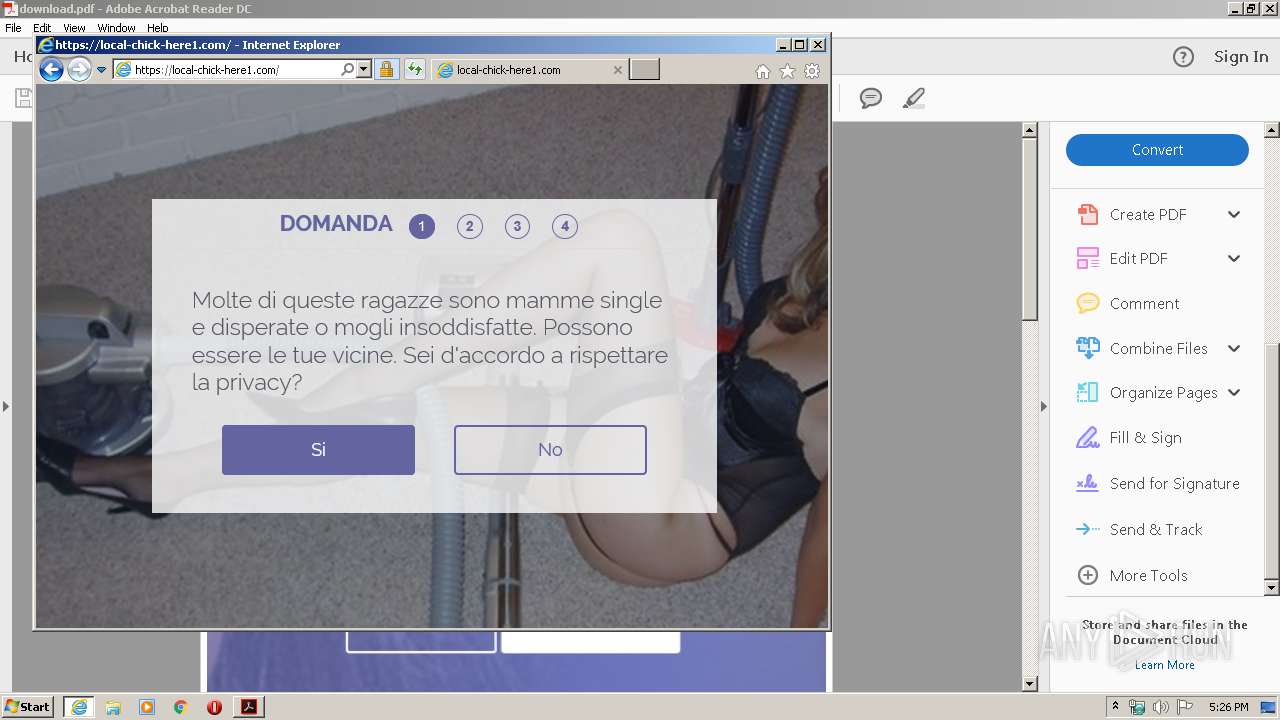Expand the left navigation pane arrow
This screenshot has height=720, width=1280.
(x=6, y=406)
